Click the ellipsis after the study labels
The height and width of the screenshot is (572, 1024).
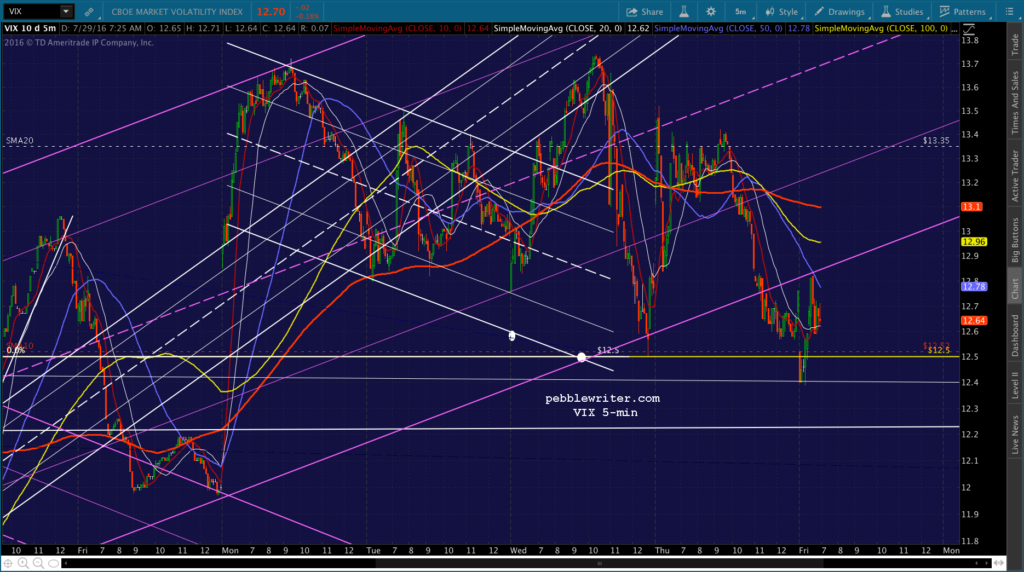(954, 29)
